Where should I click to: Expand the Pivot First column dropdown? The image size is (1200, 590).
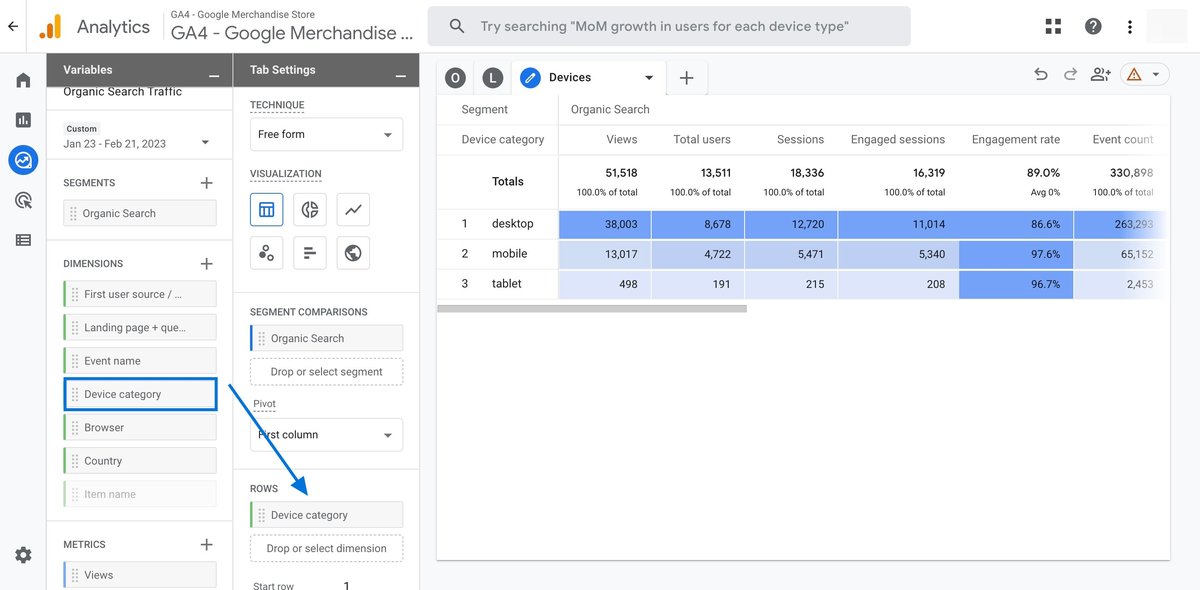326,435
